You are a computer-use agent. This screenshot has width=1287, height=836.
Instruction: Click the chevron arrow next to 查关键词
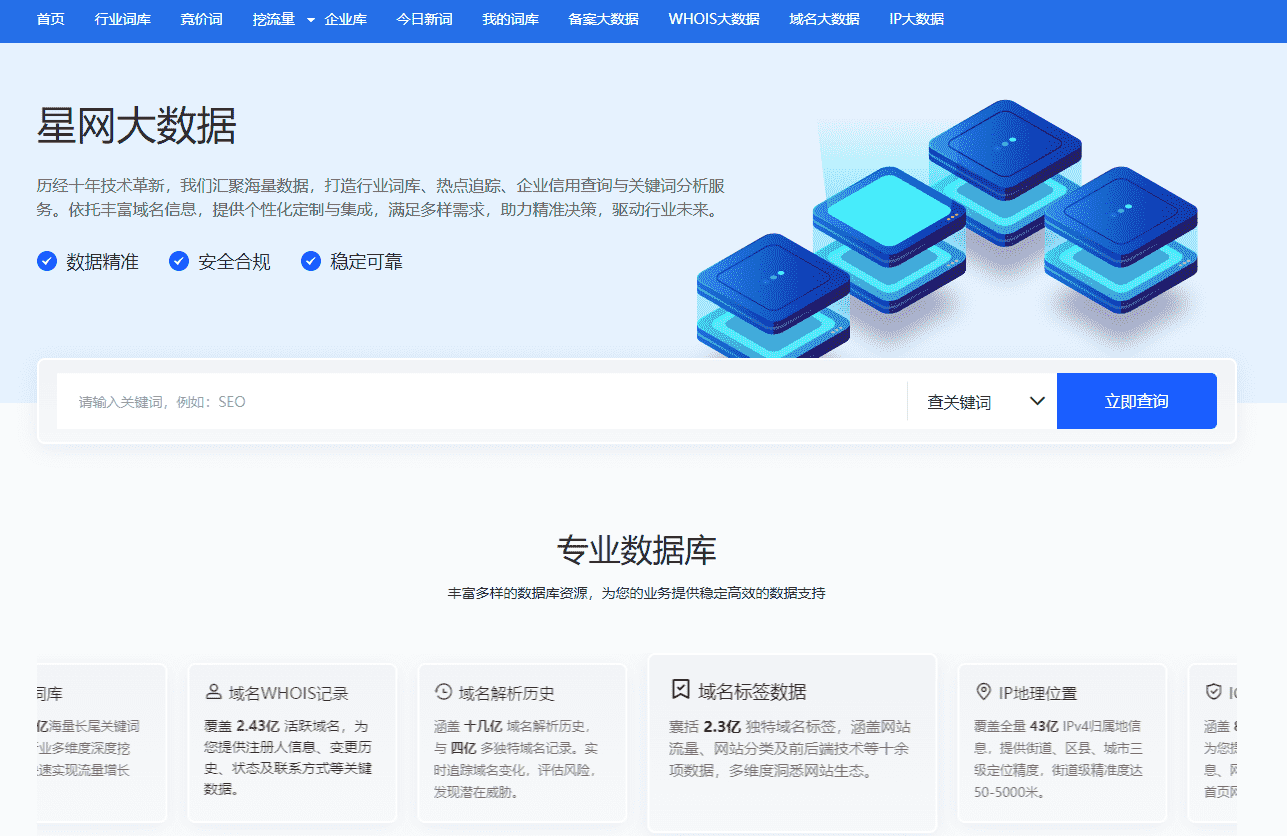pos(1037,401)
